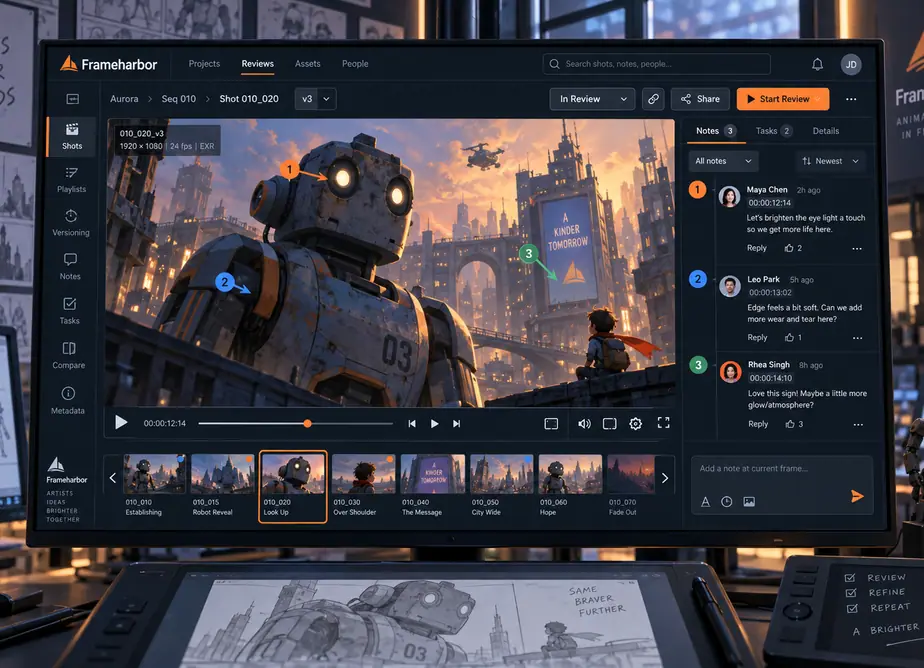The width and height of the screenshot is (924, 668).
Task: Open the All notes filter dropdown
Action: pos(723,161)
